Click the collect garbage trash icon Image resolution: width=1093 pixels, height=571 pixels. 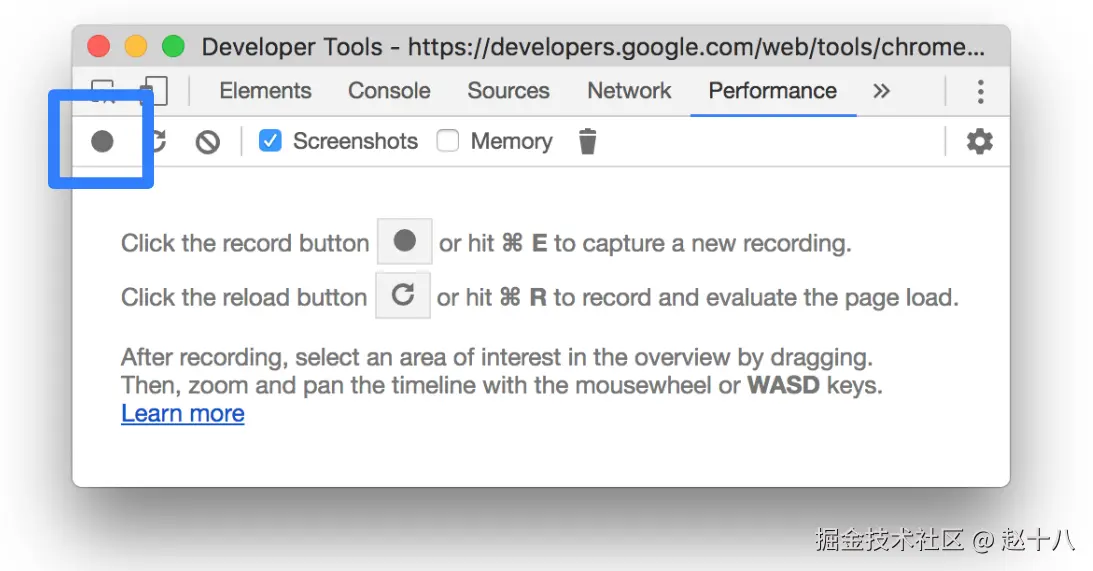click(588, 142)
